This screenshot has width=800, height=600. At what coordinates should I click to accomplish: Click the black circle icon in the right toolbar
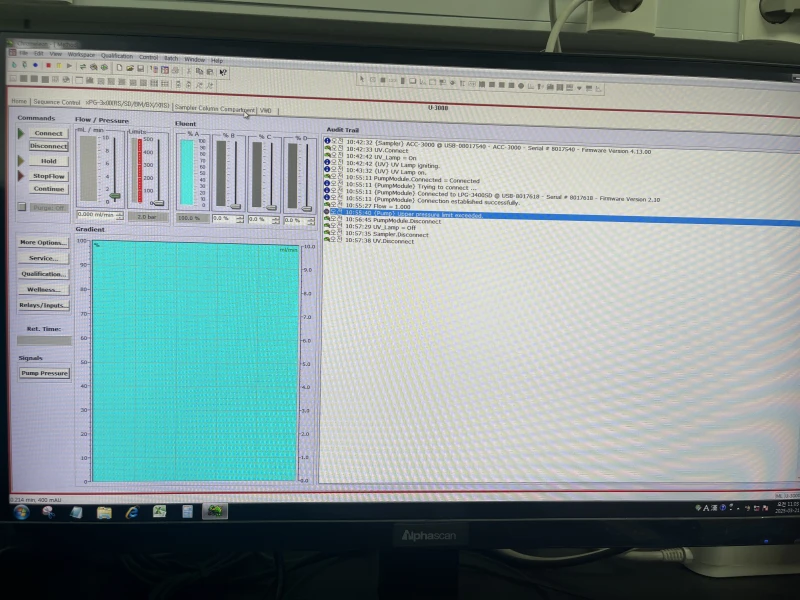(x=521, y=86)
